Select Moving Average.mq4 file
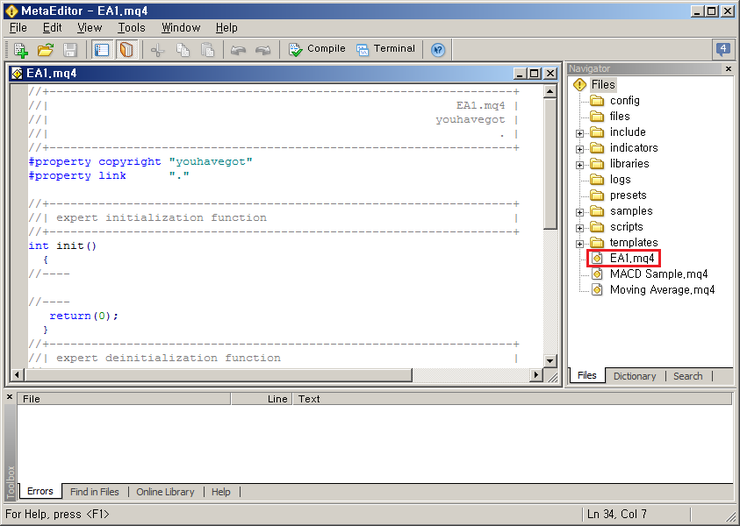This screenshot has width=740, height=526. pos(662,290)
